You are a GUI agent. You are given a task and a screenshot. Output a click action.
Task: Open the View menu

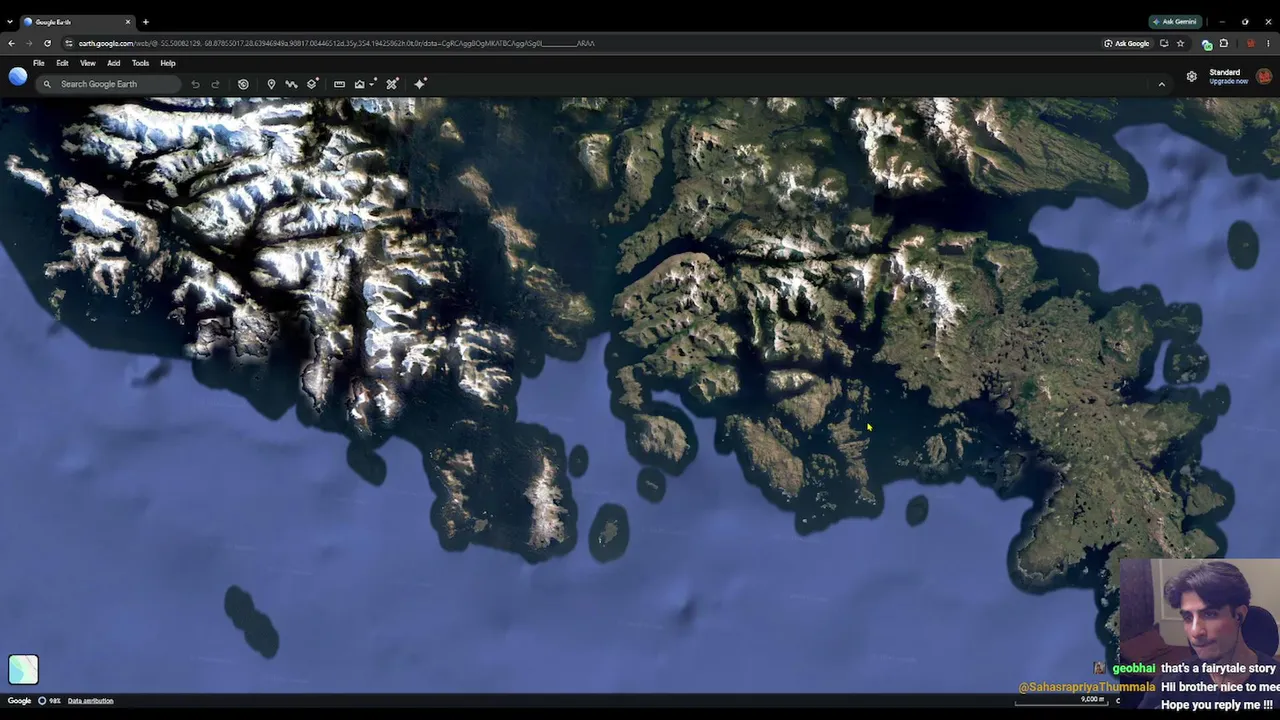click(x=88, y=63)
